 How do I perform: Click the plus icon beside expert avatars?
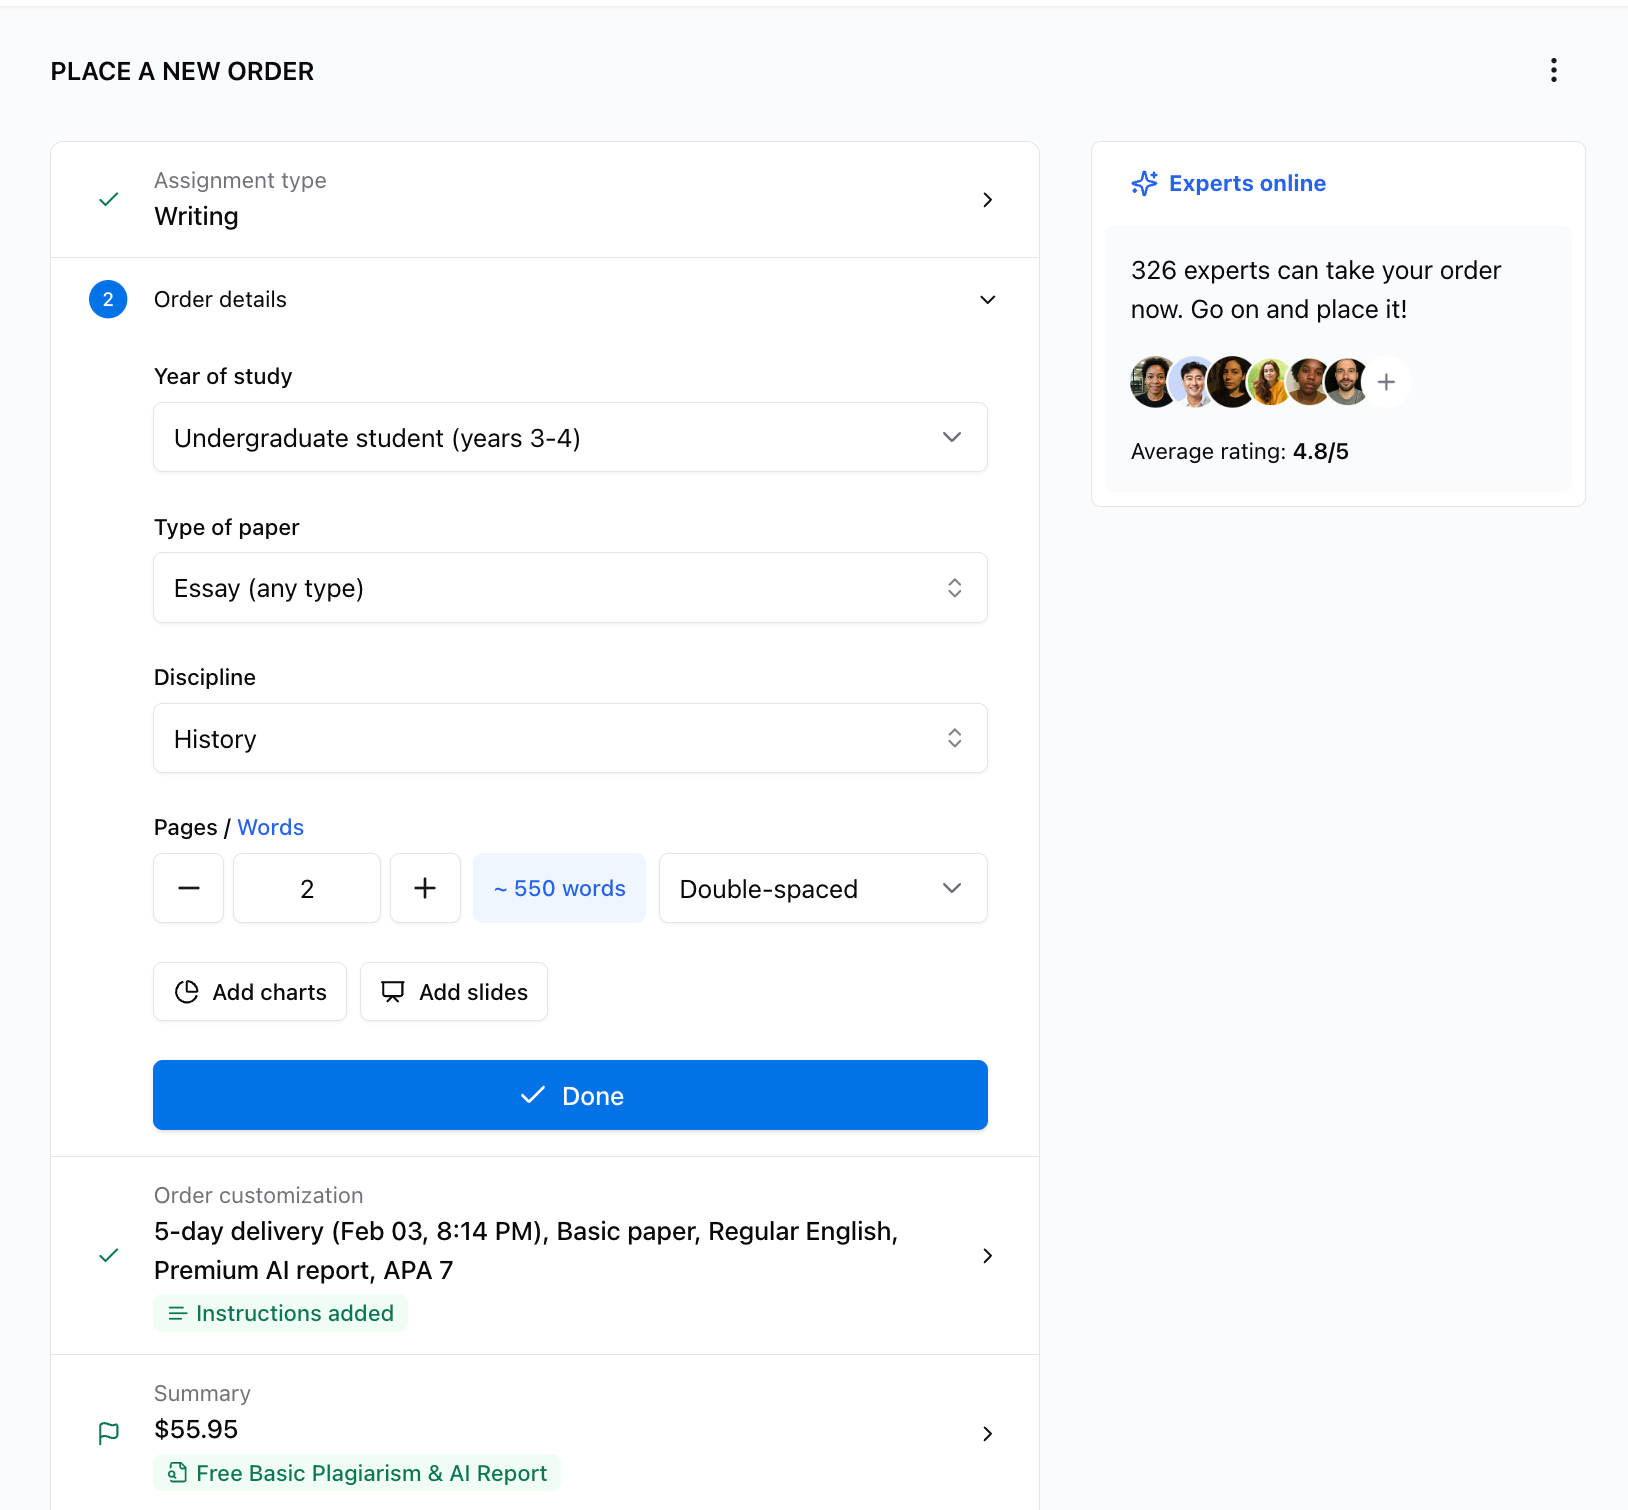click(x=1386, y=382)
